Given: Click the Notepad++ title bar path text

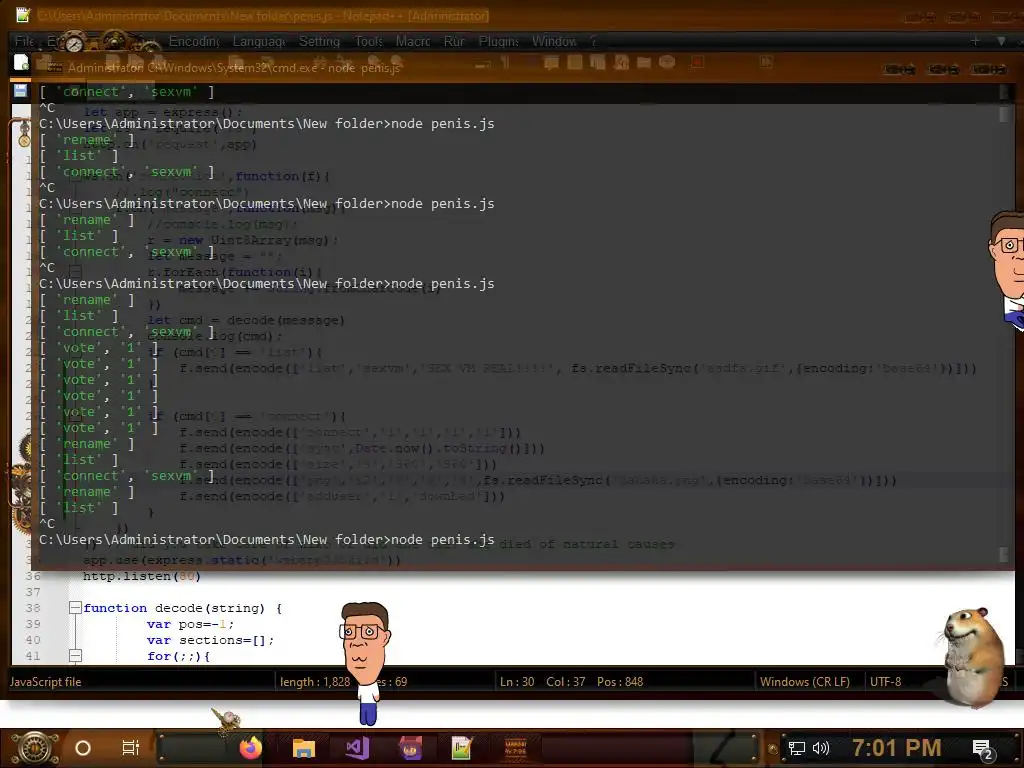Looking at the screenshot, I should pos(263,15).
